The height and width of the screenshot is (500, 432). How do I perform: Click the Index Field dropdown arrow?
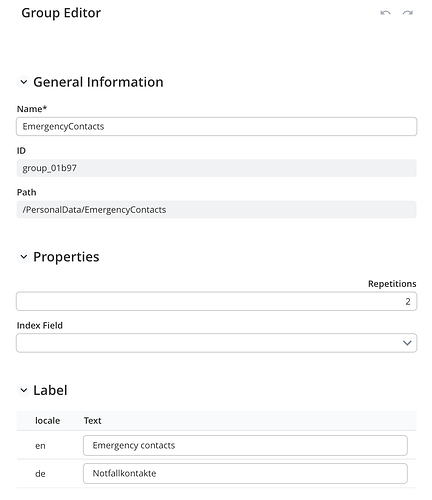click(407, 343)
